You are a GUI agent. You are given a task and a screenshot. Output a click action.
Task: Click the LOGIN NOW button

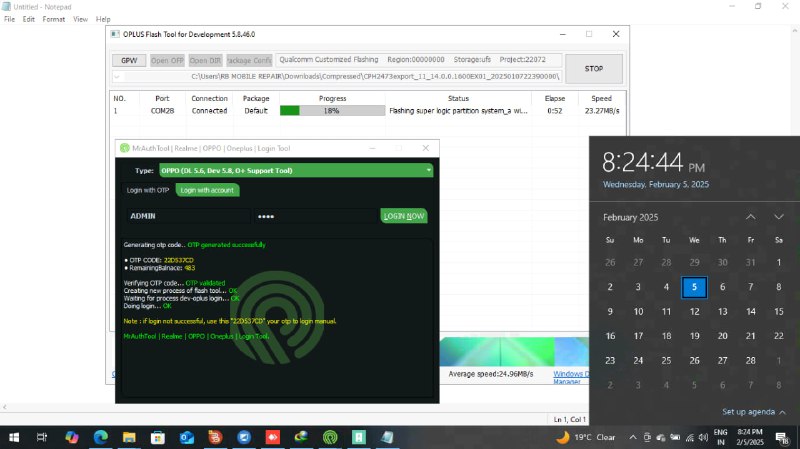(x=404, y=216)
